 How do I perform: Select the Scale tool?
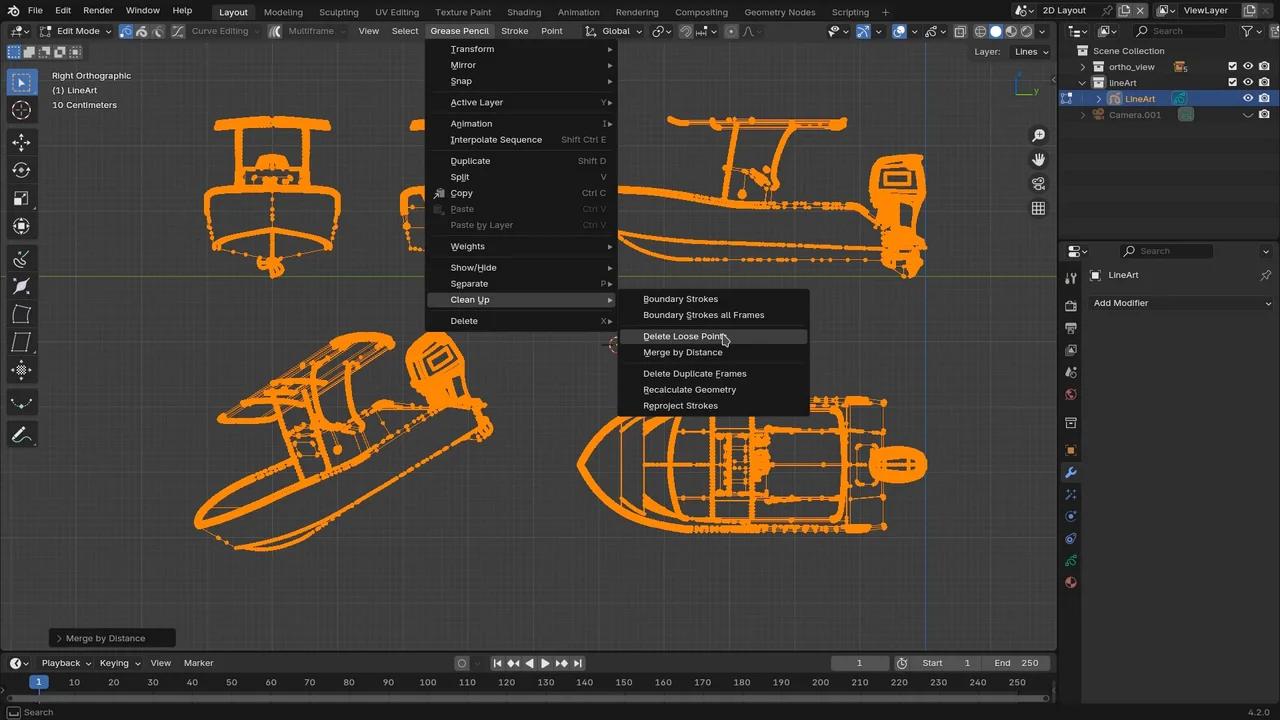22,198
